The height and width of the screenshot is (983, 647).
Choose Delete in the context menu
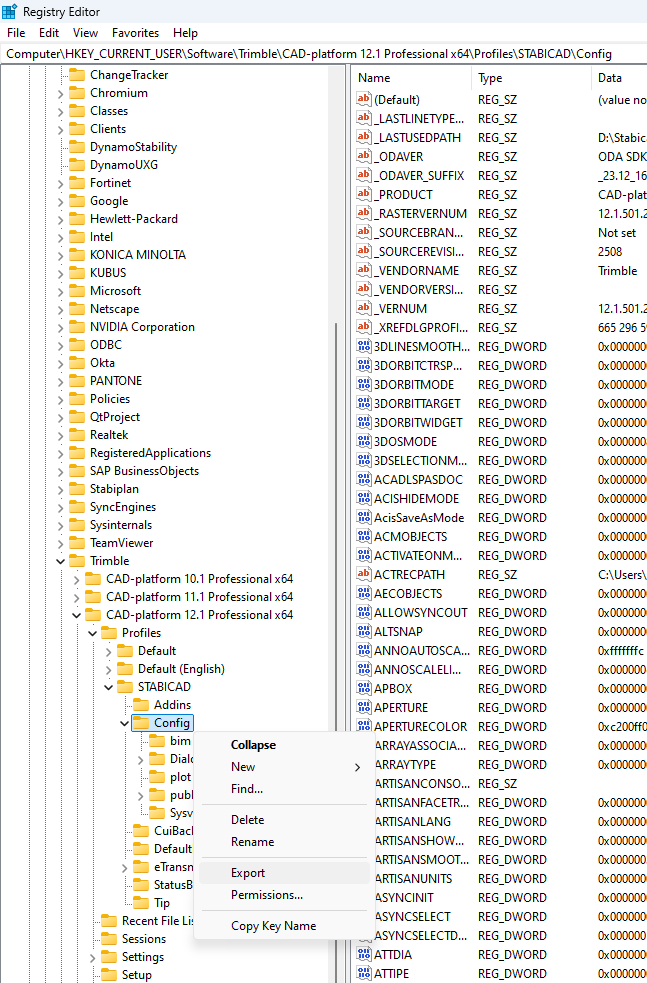coord(283,820)
